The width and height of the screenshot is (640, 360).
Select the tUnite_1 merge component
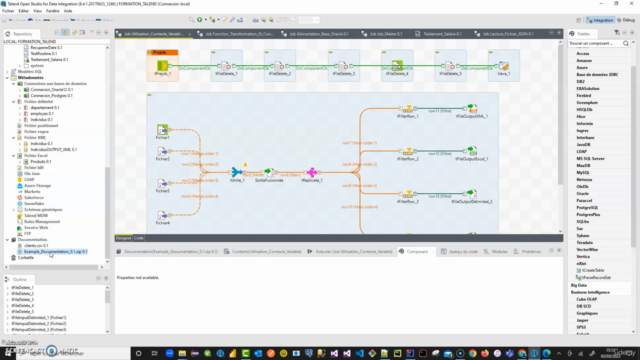(x=237, y=172)
